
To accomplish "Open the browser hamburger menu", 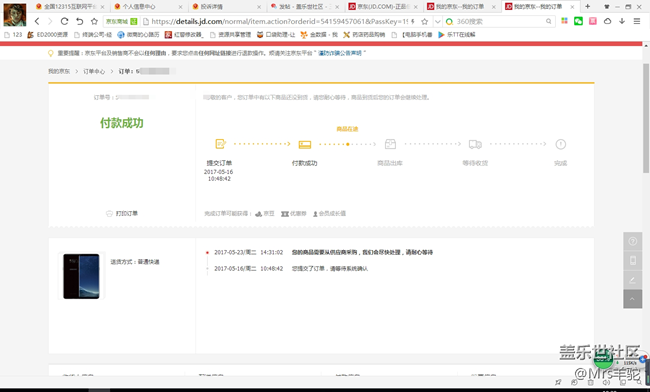I will 637,21.
